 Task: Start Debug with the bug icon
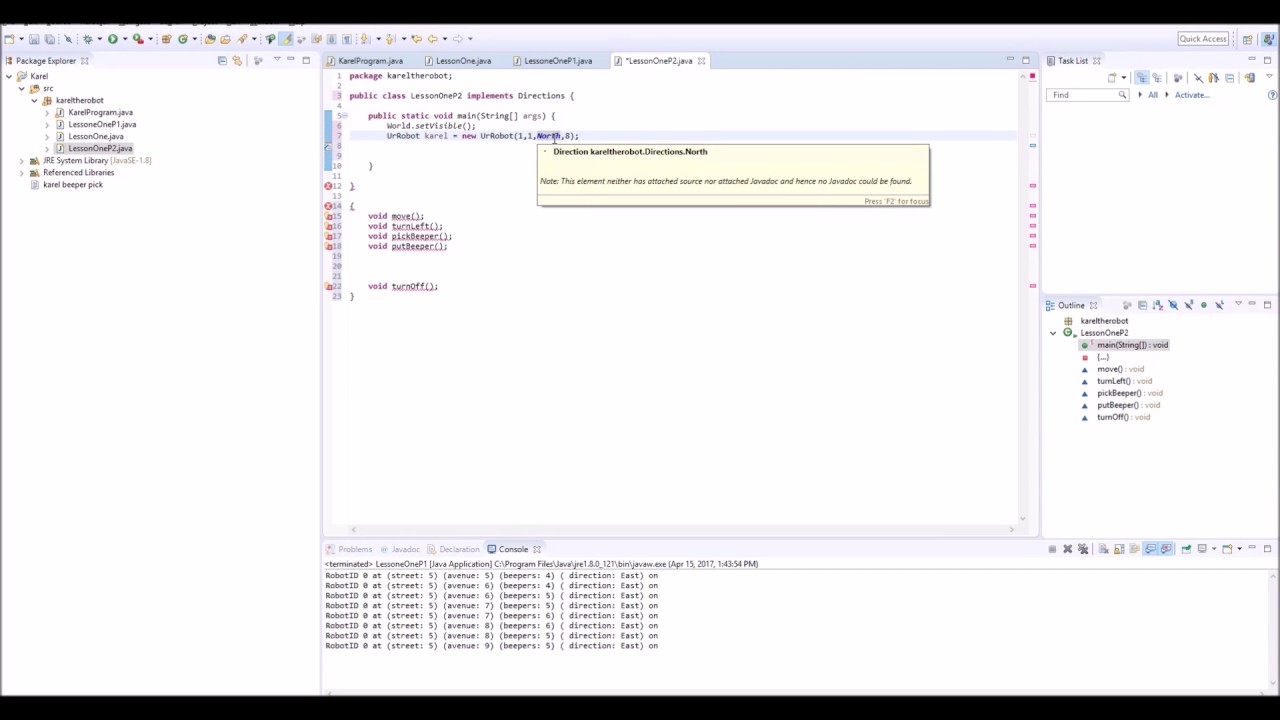88,39
